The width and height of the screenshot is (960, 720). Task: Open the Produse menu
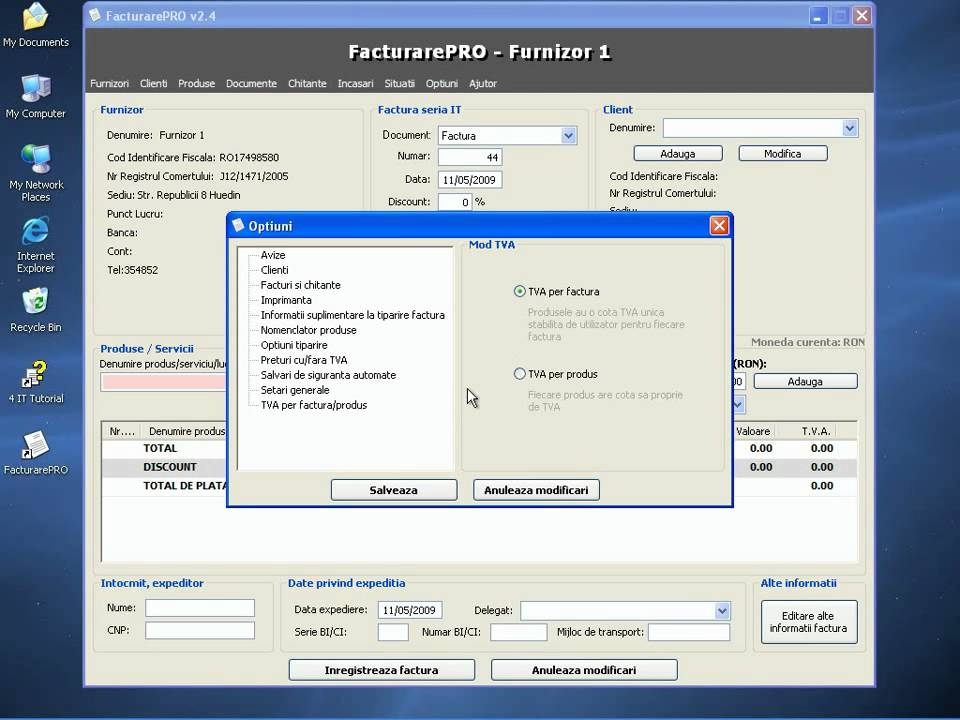pos(197,83)
